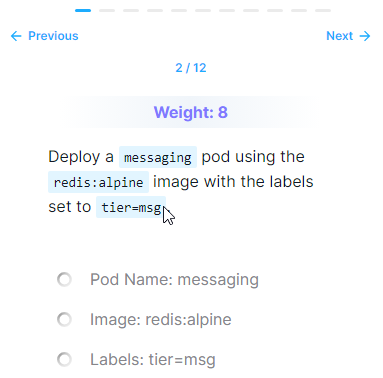The height and width of the screenshot is (378, 383).
Task: Jump to the third progress bar segment
Action: point(131,10)
